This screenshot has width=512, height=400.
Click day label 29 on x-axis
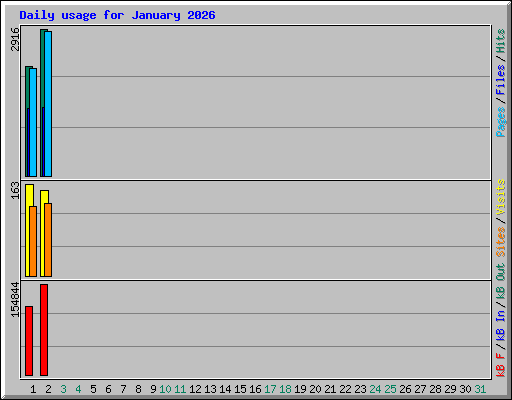click(450, 389)
